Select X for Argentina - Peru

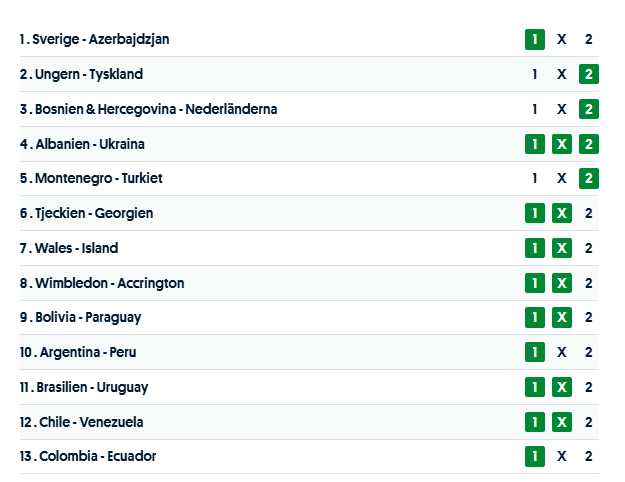click(x=562, y=352)
